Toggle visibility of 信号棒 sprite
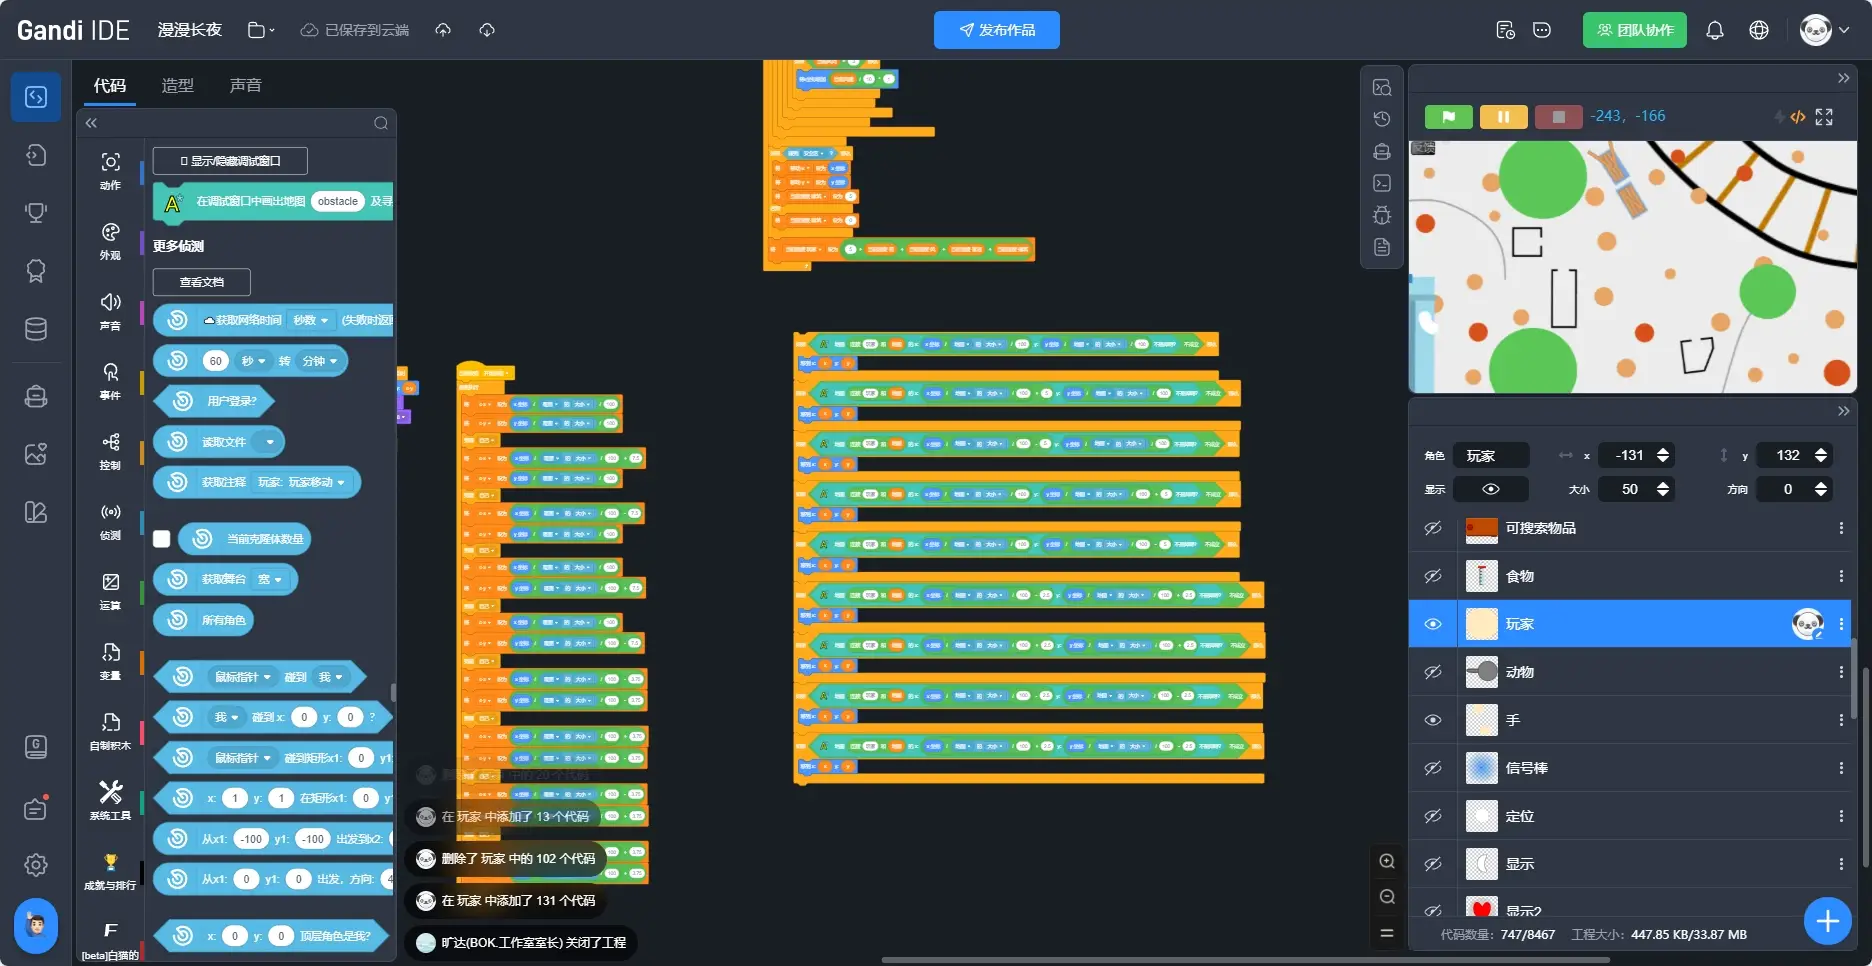Screen dimensions: 1872x966 [1433, 768]
